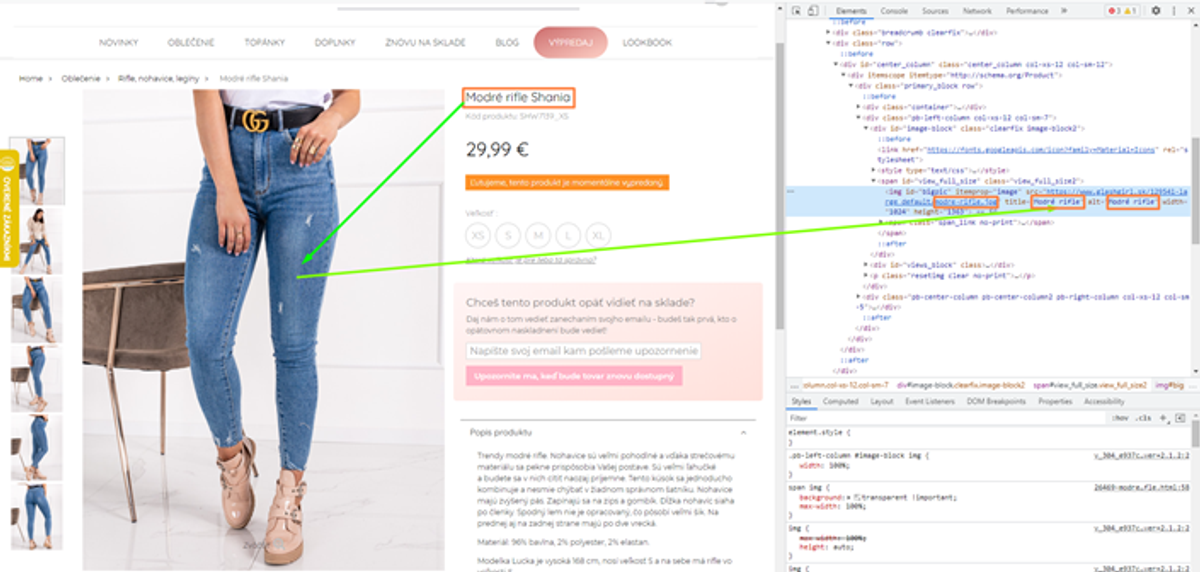Toggle :hov element state panel
This screenshot has width=1200, height=572.
(x=1120, y=418)
